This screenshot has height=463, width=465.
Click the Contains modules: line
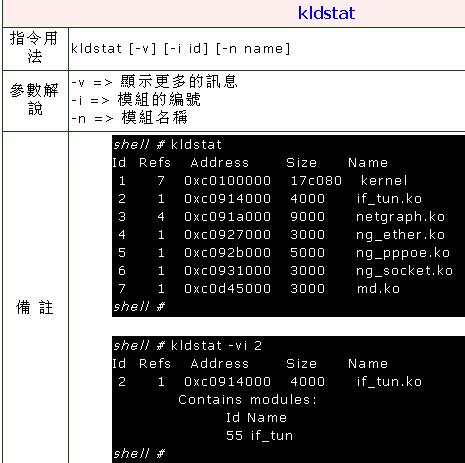247,399
